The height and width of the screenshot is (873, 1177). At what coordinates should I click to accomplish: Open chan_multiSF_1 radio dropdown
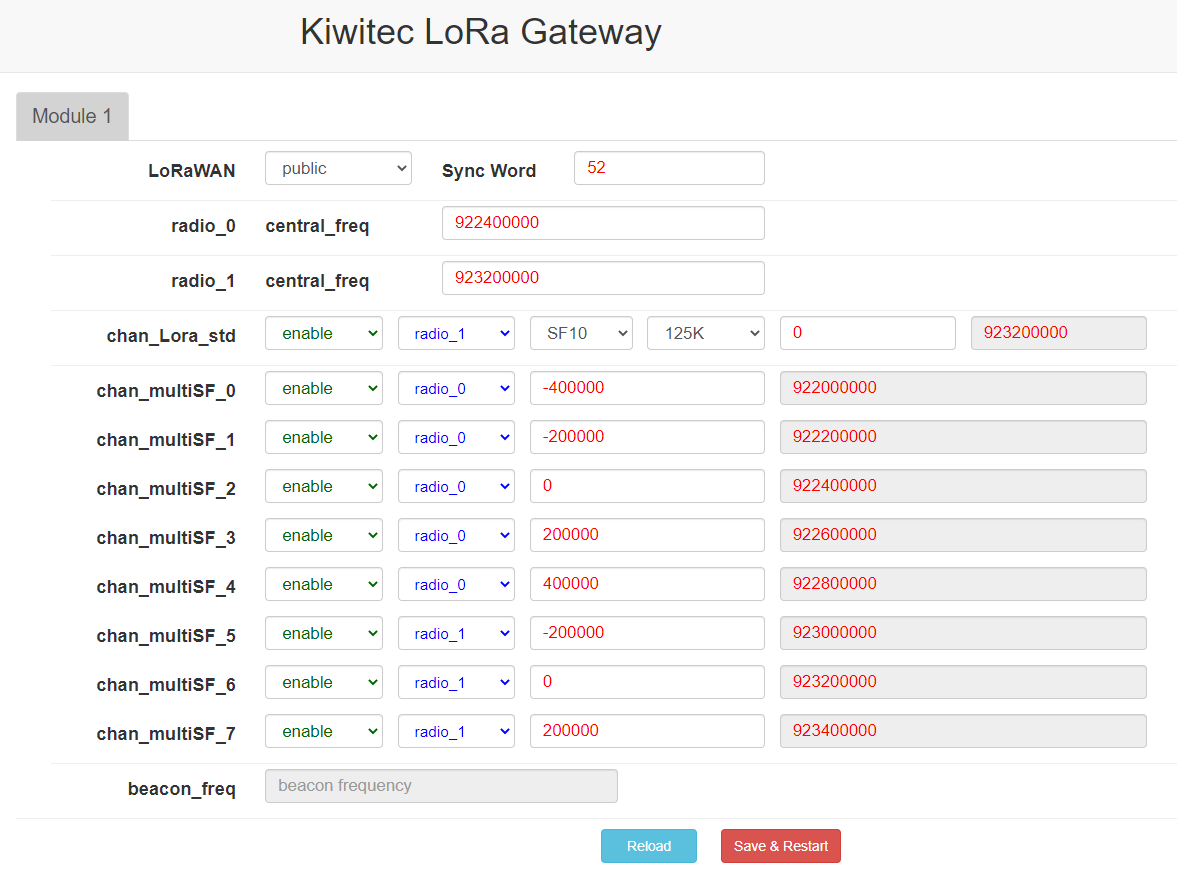tap(456, 437)
